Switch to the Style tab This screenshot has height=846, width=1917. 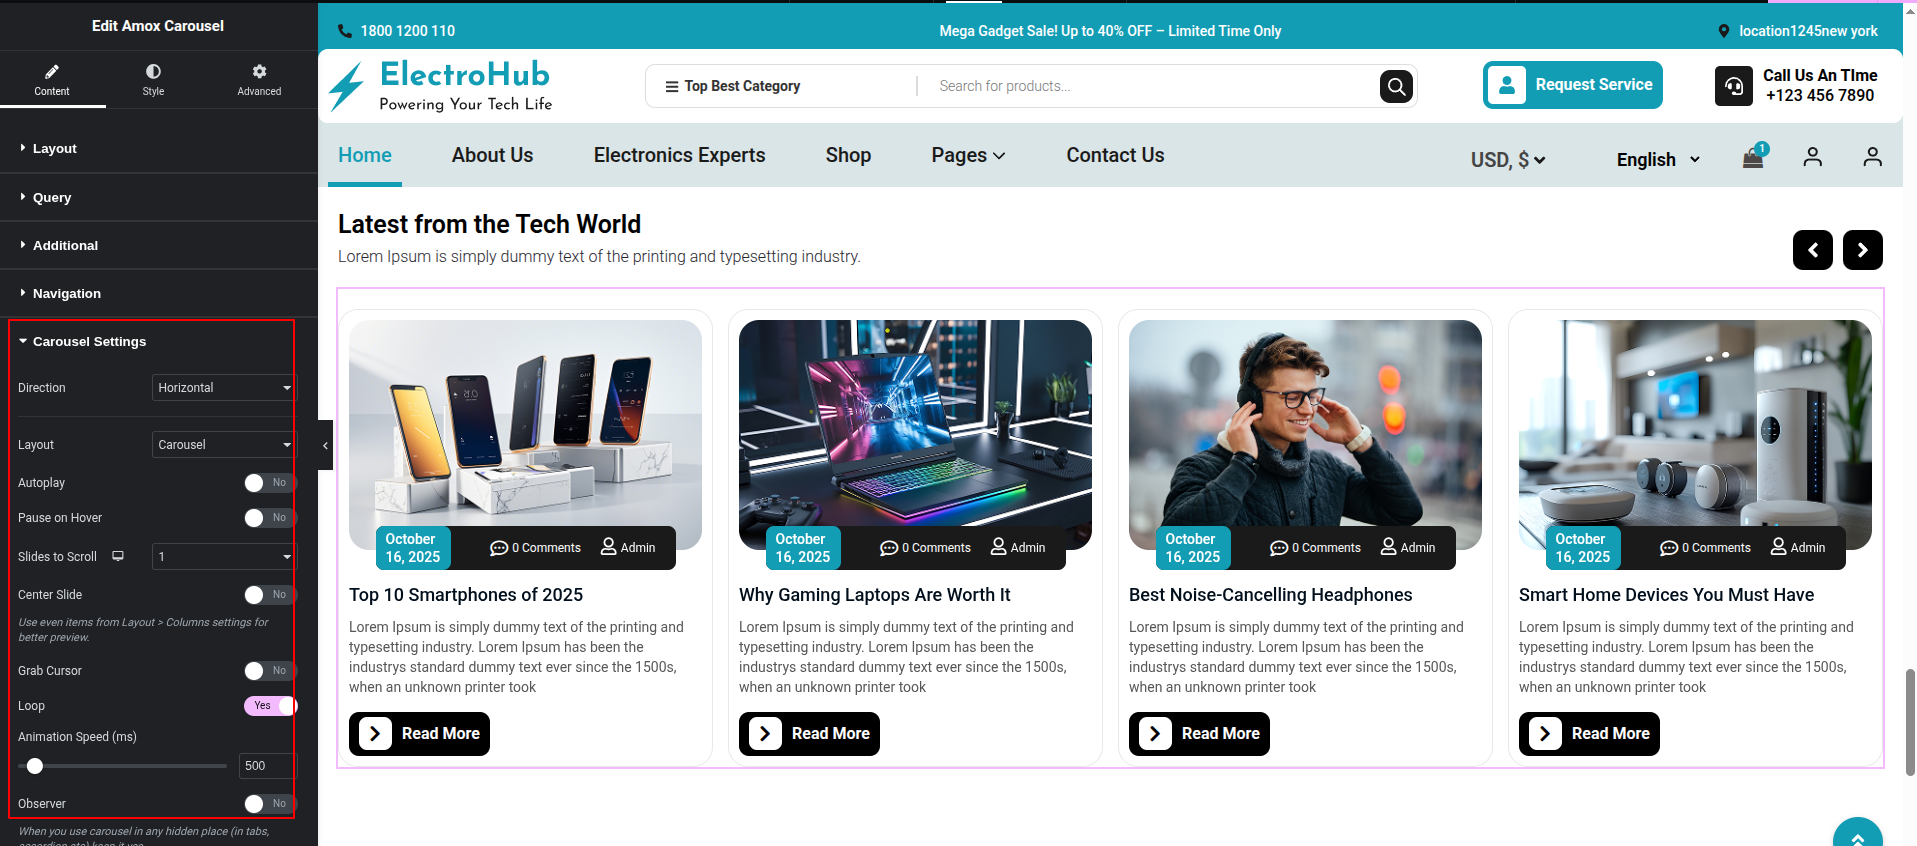153,79
